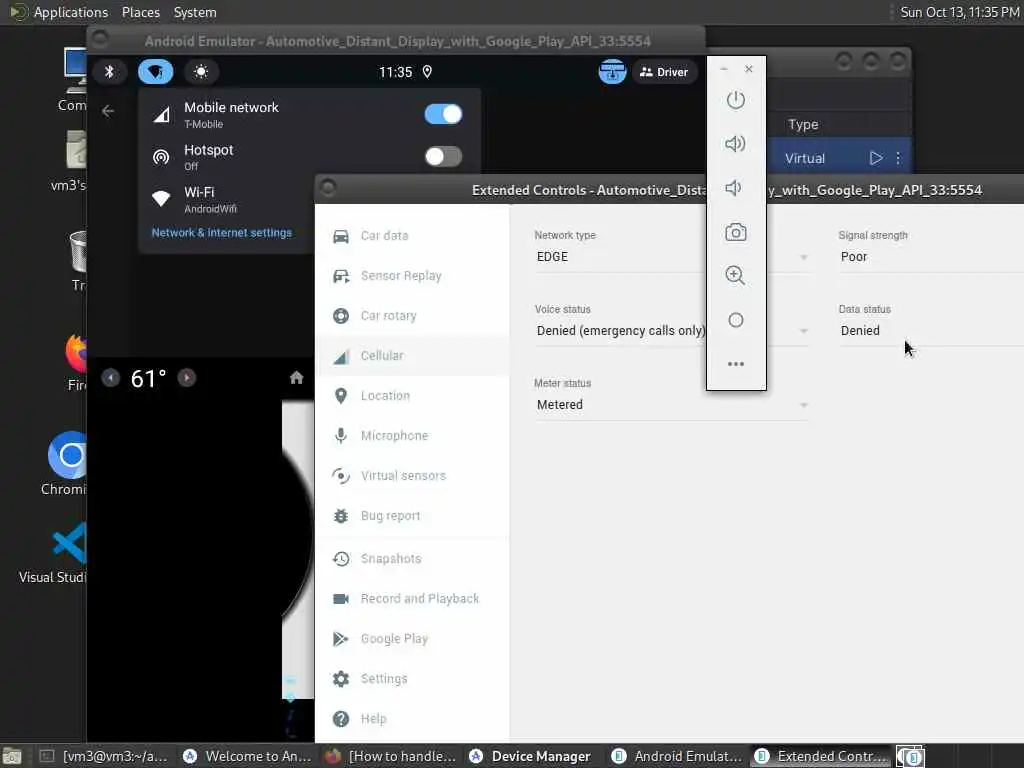Open the Meter status Metered dropdown
The height and width of the screenshot is (768, 1024).
[672, 405]
